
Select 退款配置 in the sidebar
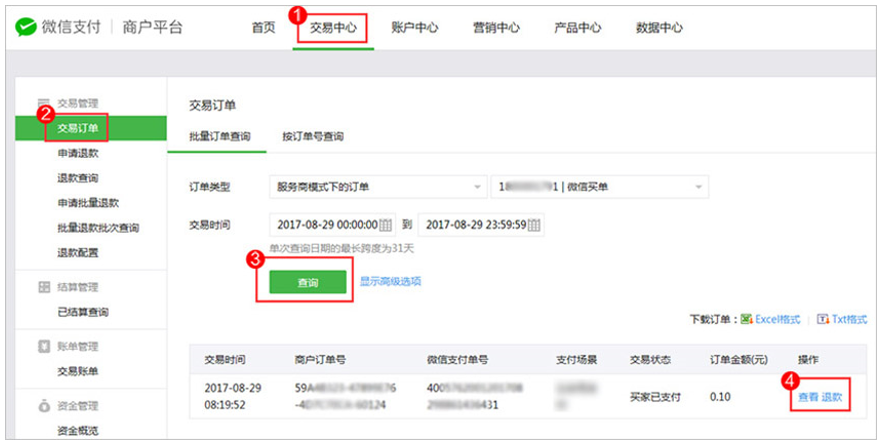[77, 253]
